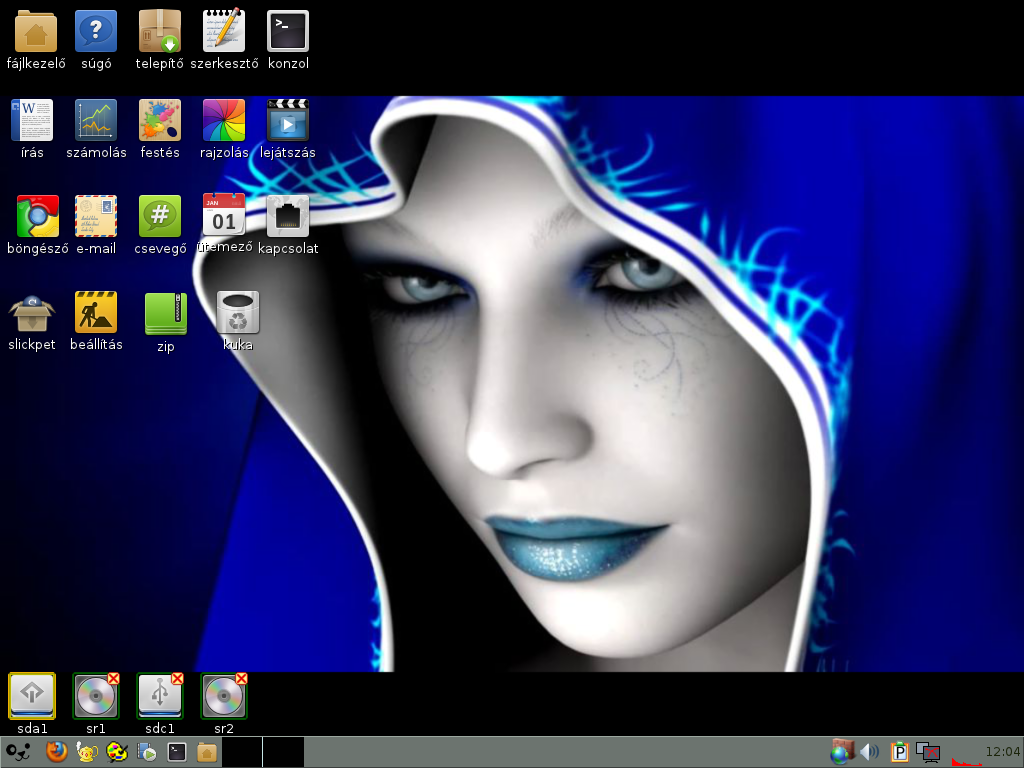
Task: Open the sdc1 USB drive icon
Action: (160, 696)
